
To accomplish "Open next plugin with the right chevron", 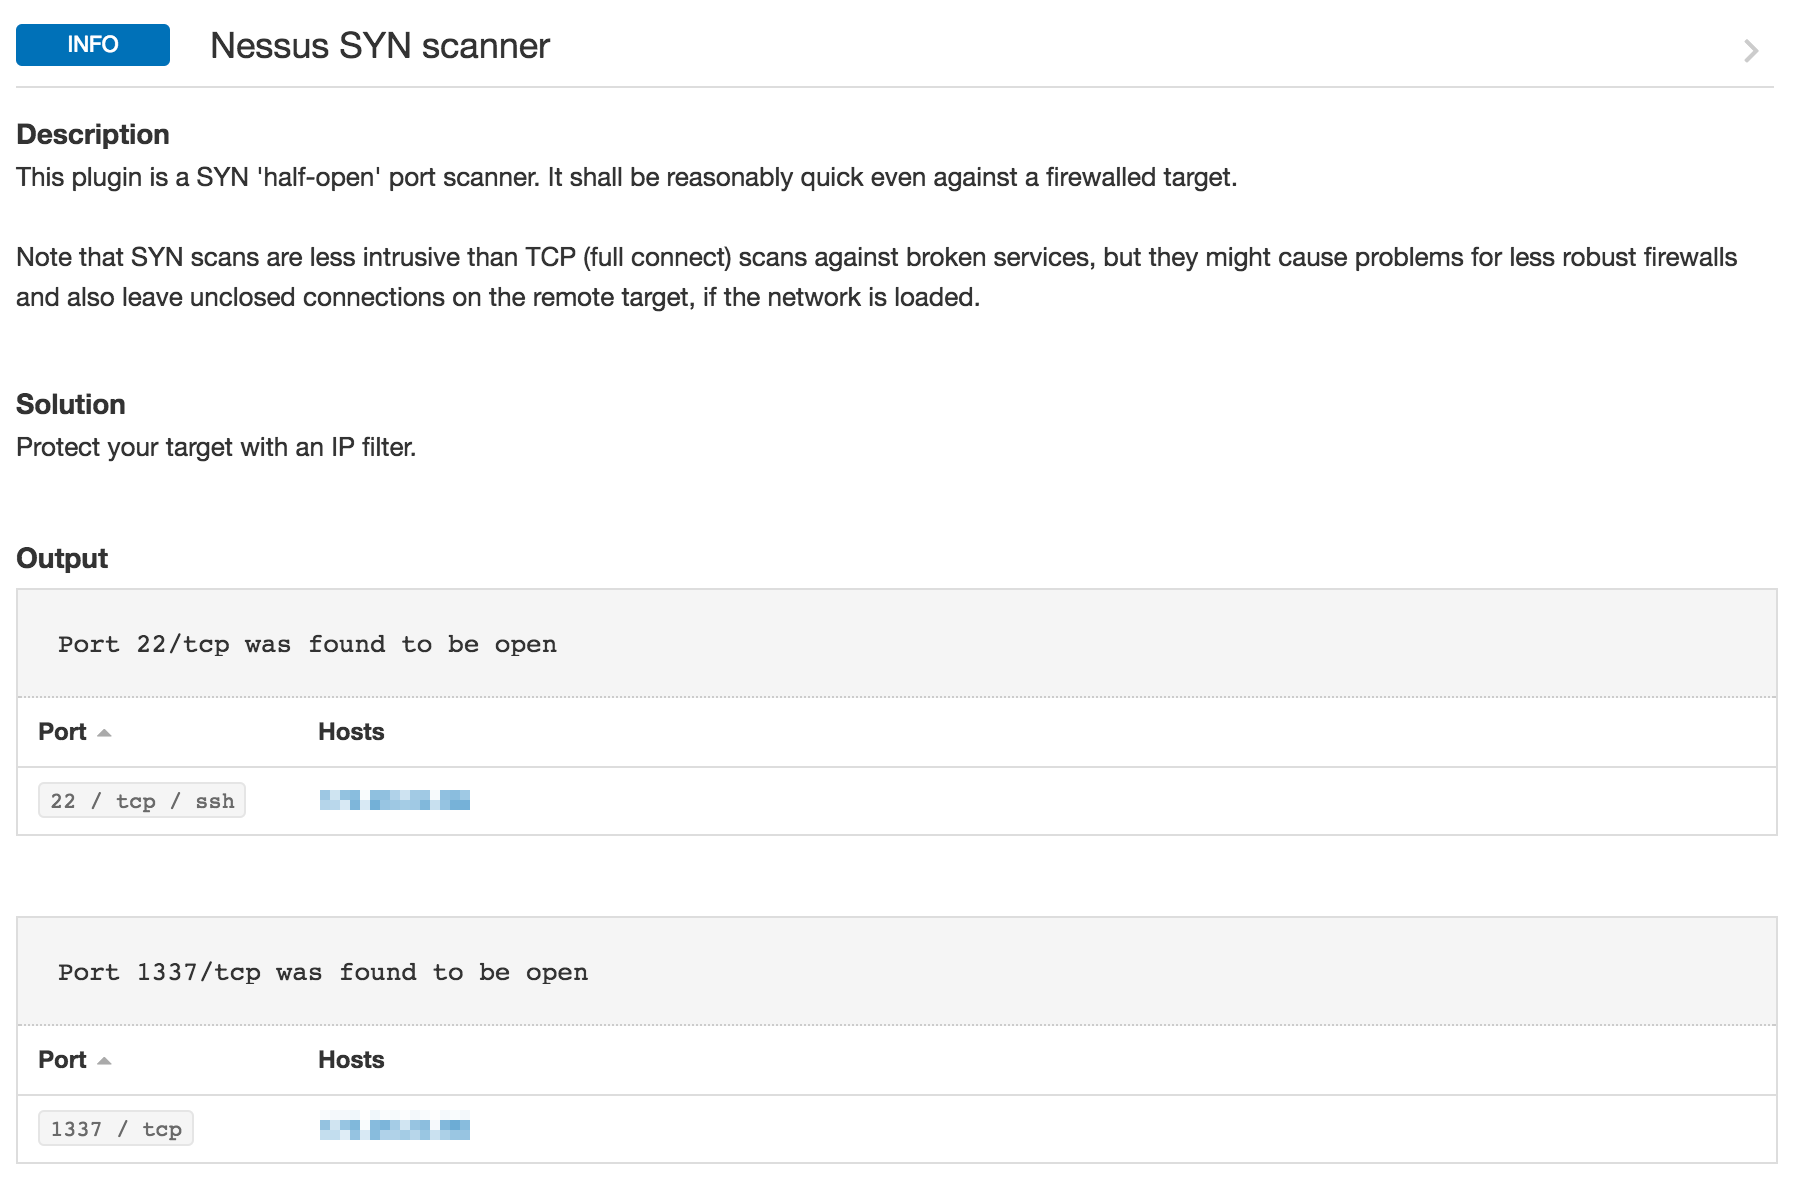I will (x=1750, y=51).
